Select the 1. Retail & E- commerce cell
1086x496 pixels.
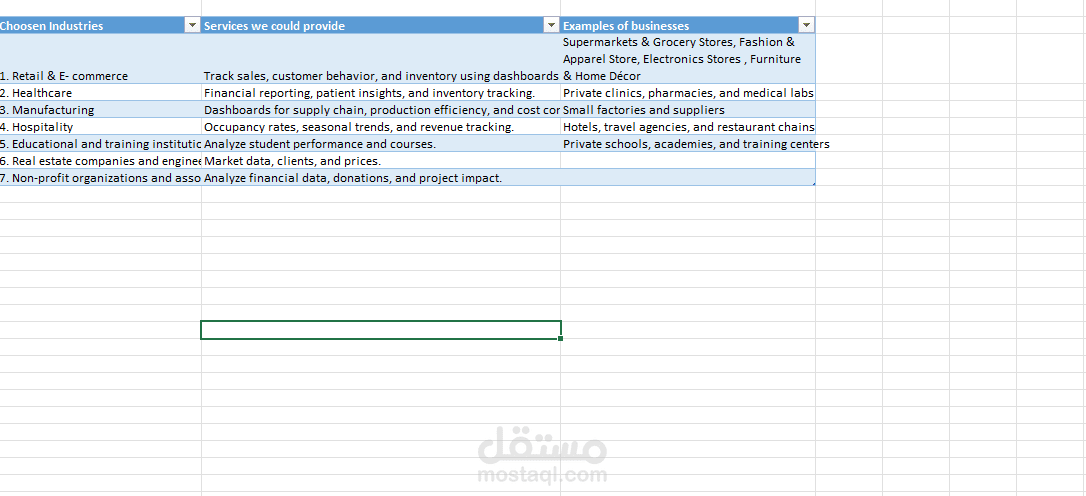[100, 59]
